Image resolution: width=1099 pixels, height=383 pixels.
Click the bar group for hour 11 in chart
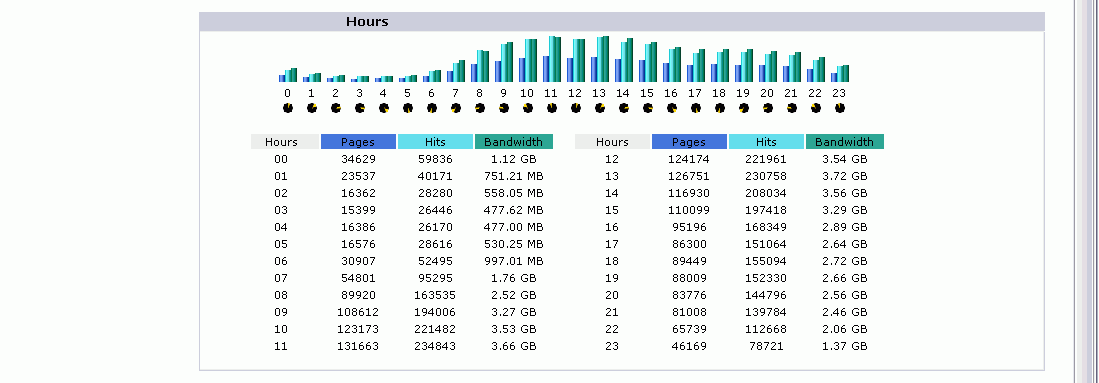552,59
